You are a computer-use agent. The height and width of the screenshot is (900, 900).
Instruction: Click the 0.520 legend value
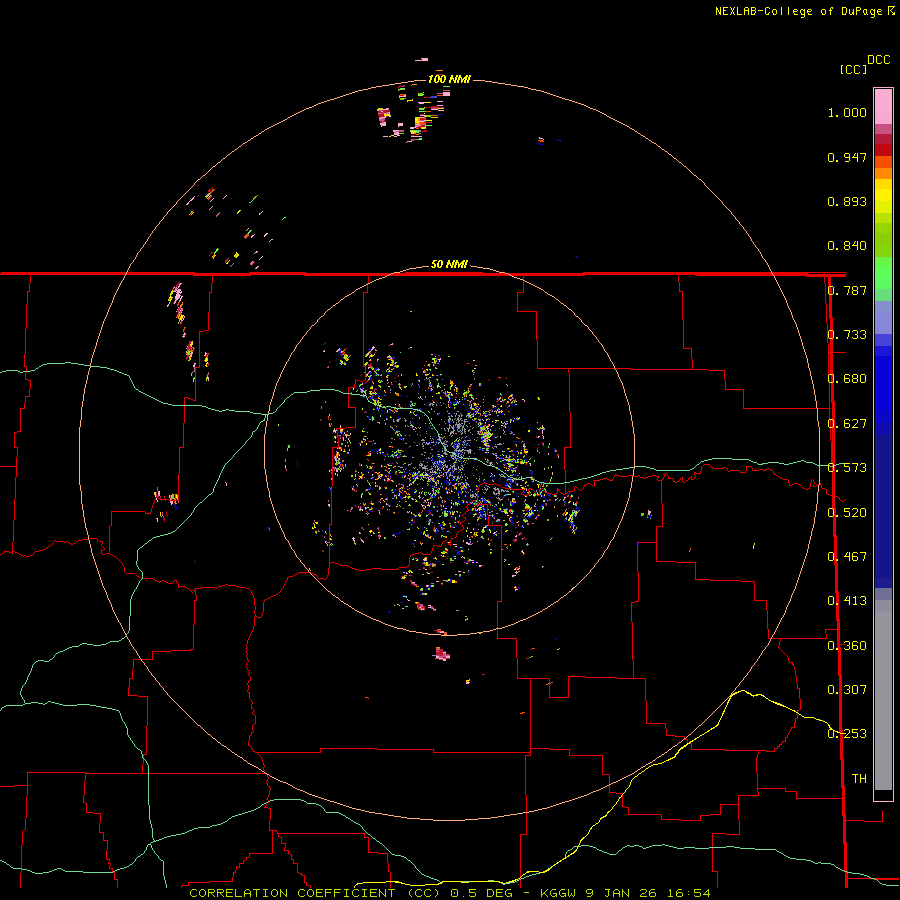(x=847, y=513)
